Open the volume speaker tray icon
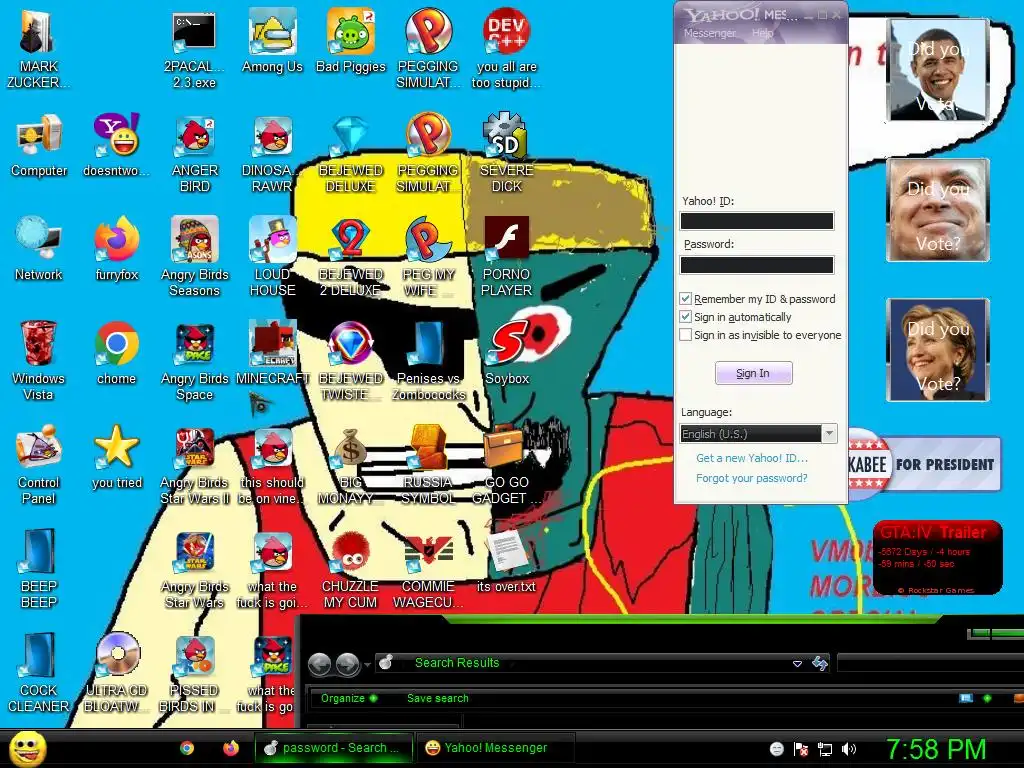Viewport: 1024px width, 768px height. click(848, 749)
